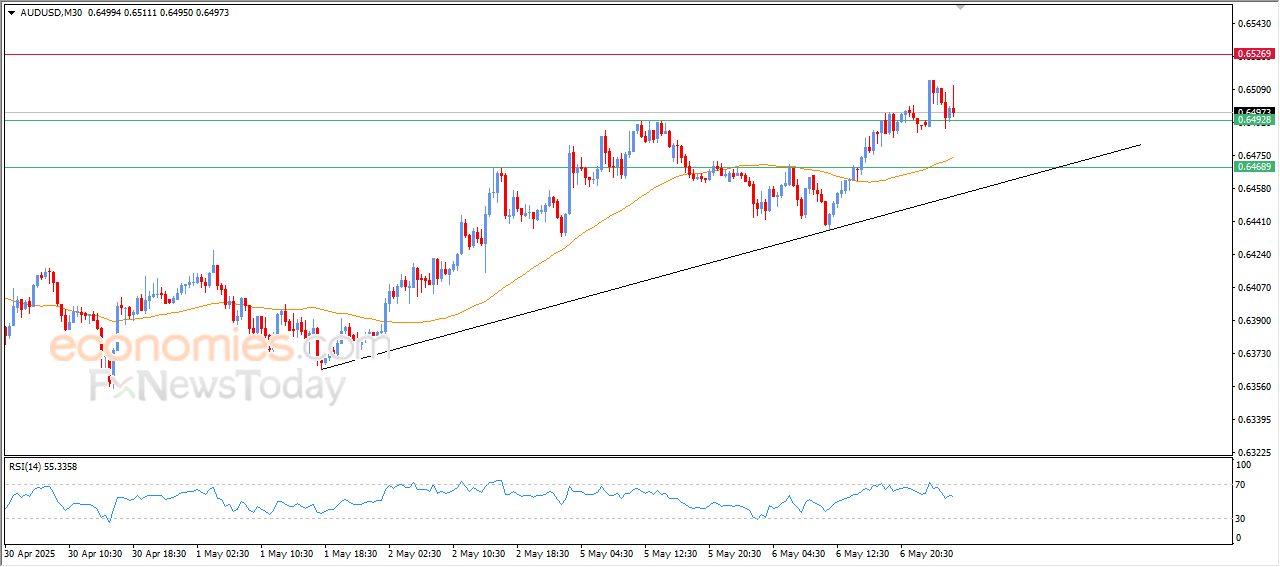Click the 6 May 20:30 time label
The image size is (1280, 567).
926,553
